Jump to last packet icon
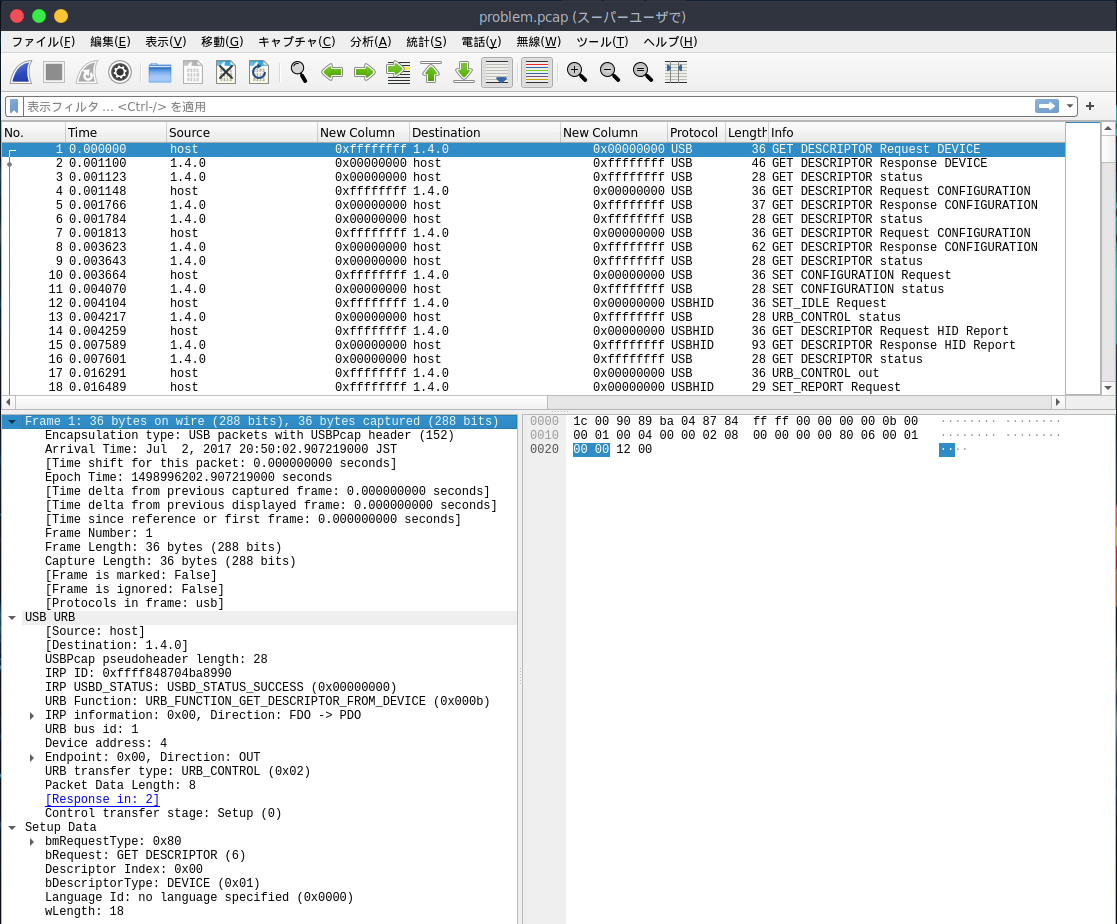The width and height of the screenshot is (1117, 924). point(464,72)
